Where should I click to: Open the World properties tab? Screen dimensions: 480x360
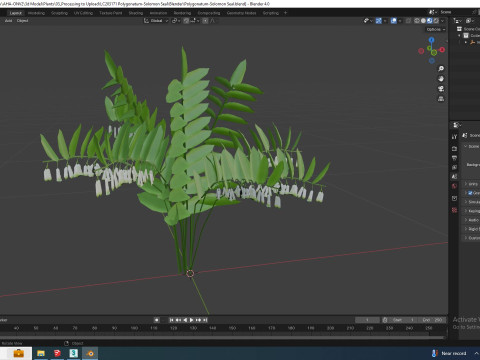[454, 186]
